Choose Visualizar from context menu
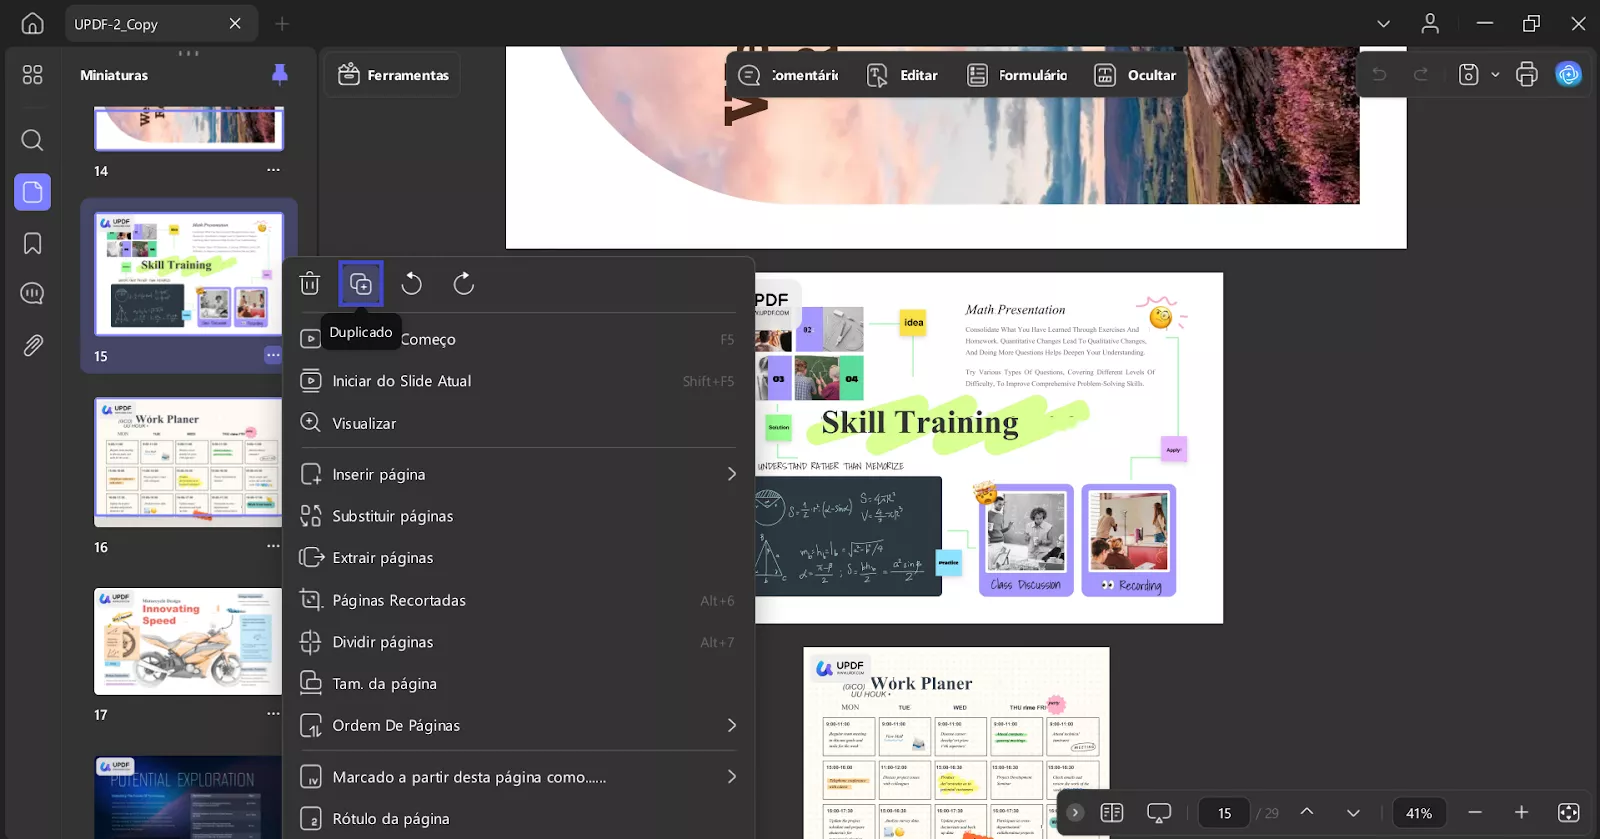The width and height of the screenshot is (1600, 839). (518, 423)
